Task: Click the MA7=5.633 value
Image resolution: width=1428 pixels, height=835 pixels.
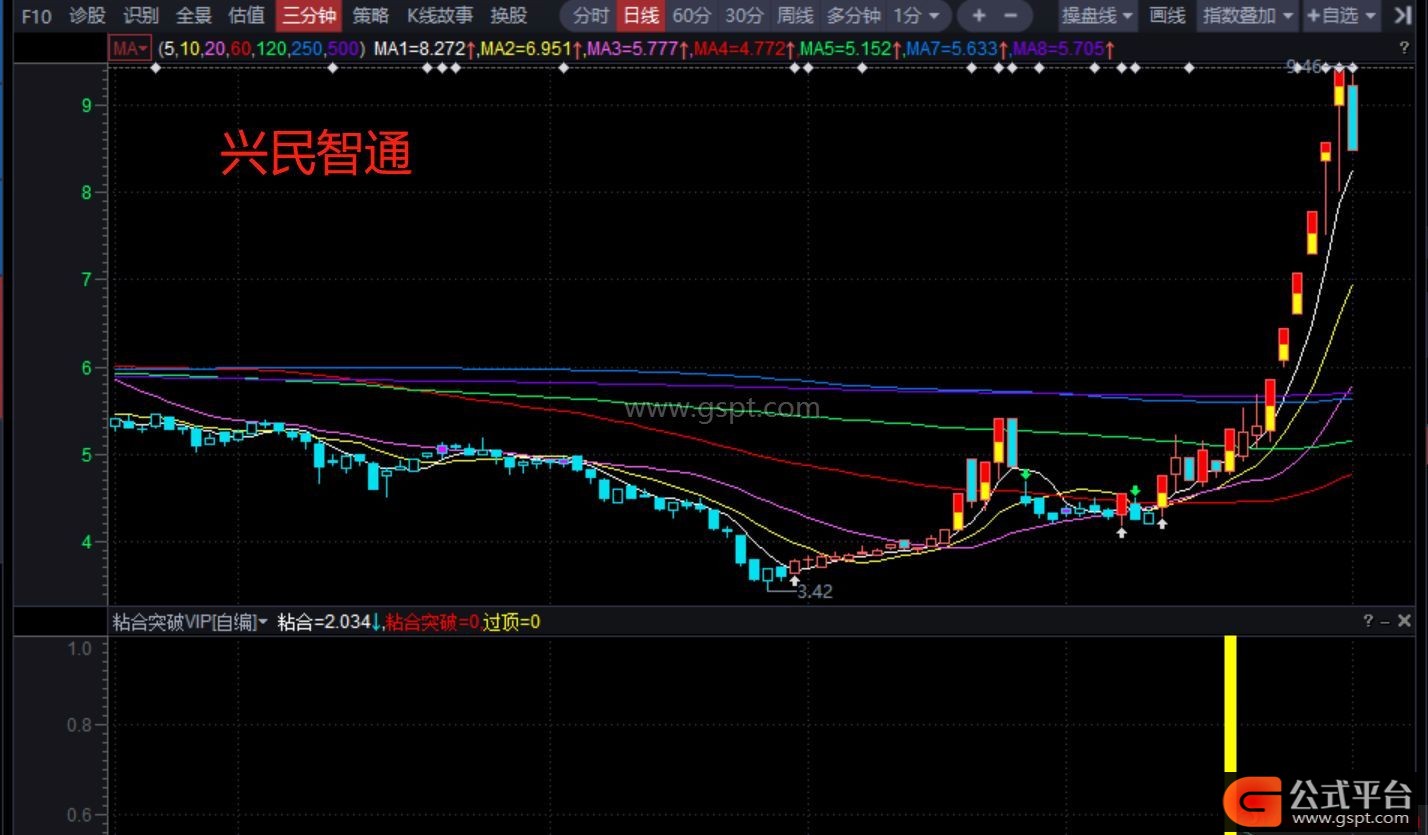Action: click(x=956, y=48)
